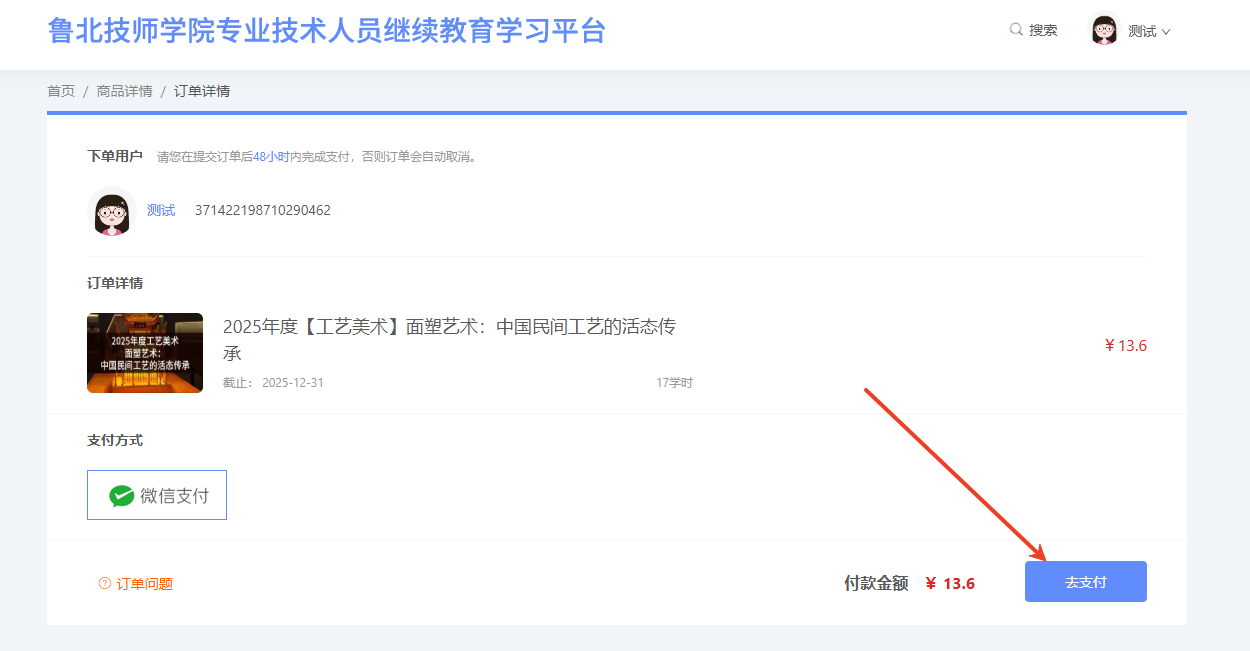The width and height of the screenshot is (1250, 651).
Task: Go to 商品详情 breadcrumb
Action: point(124,91)
